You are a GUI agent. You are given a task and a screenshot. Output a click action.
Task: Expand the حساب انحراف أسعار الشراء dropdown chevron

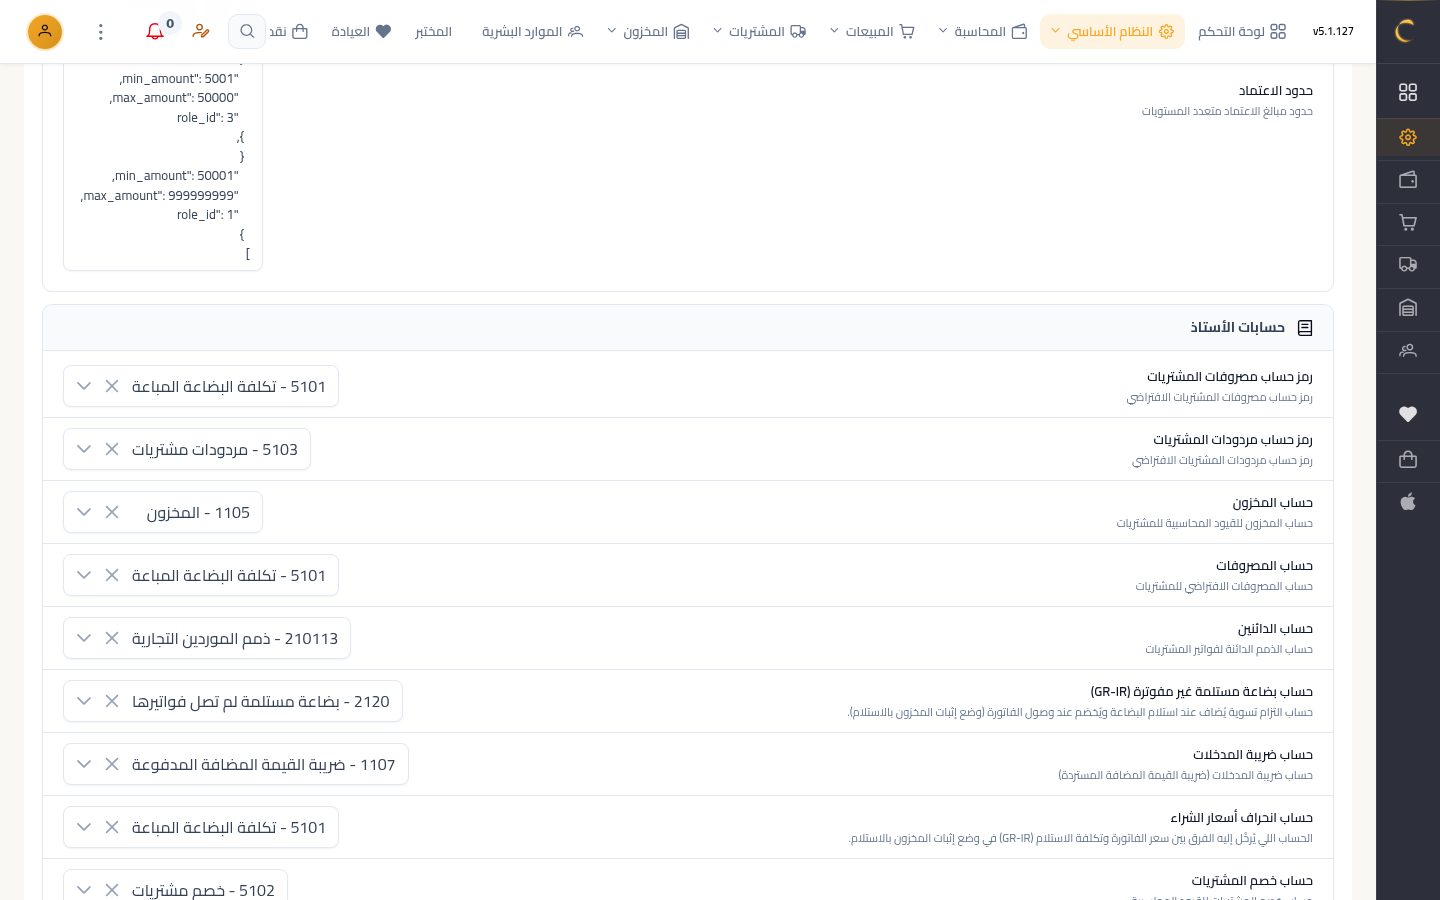coord(84,827)
